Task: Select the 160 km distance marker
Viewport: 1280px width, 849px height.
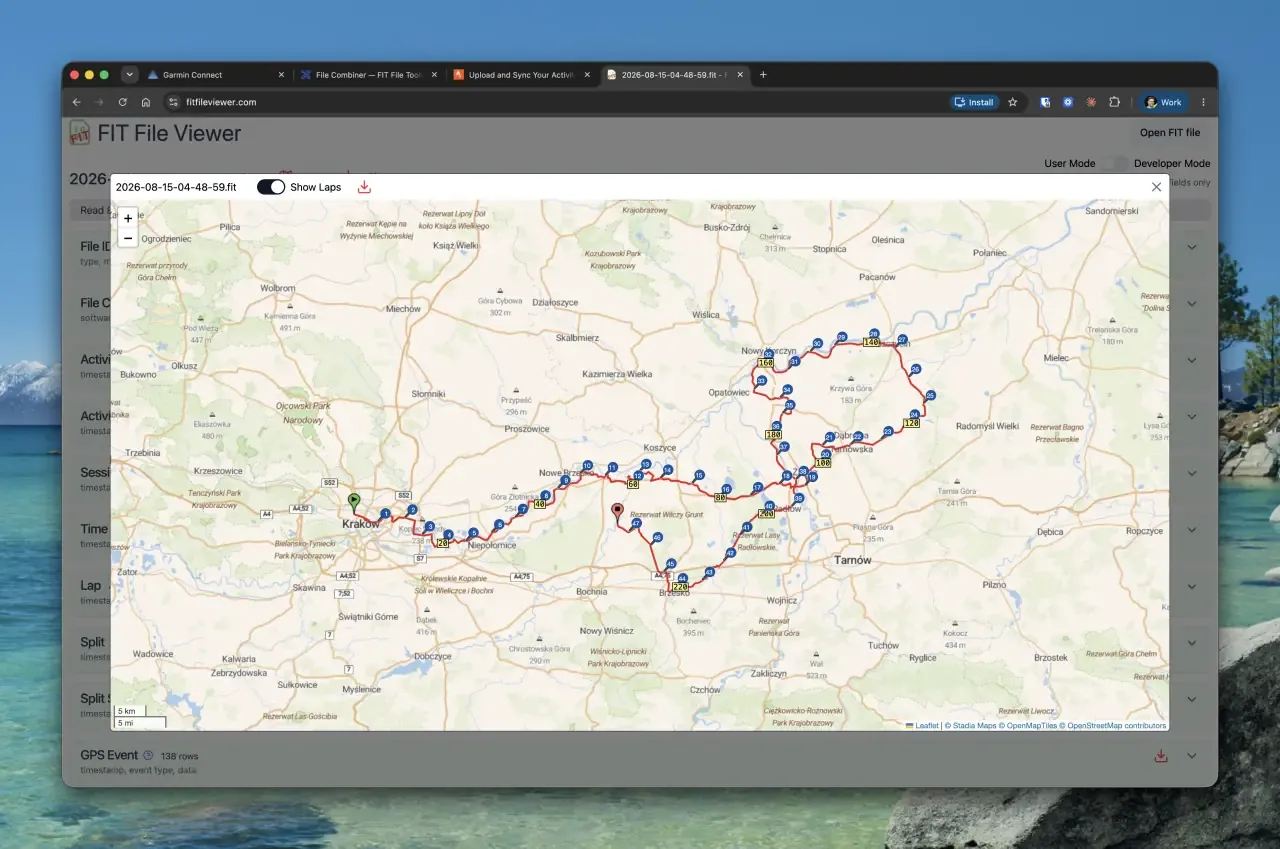Action: click(766, 362)
